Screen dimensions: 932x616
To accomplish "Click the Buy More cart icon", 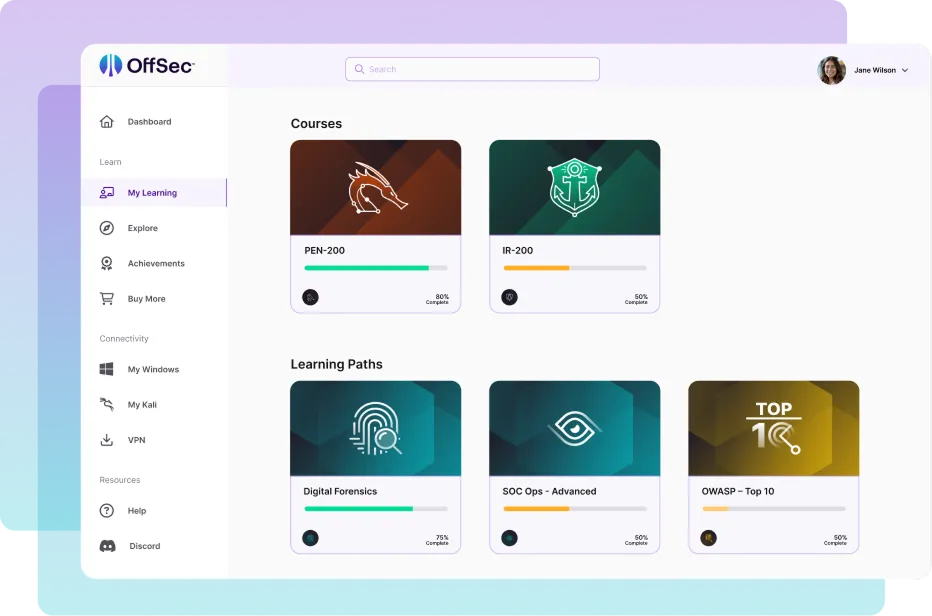I will click(107, 299).
